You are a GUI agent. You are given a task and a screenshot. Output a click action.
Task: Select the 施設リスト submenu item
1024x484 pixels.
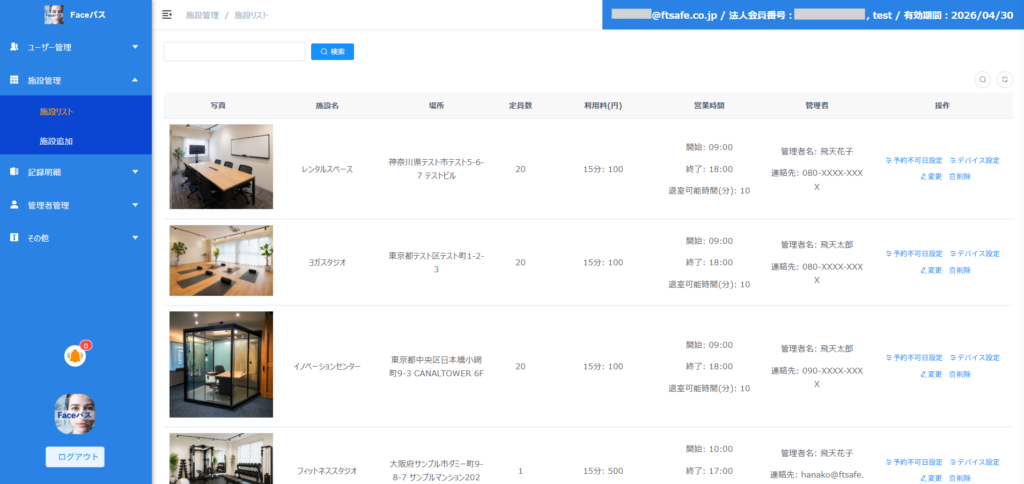pos(57,111)
